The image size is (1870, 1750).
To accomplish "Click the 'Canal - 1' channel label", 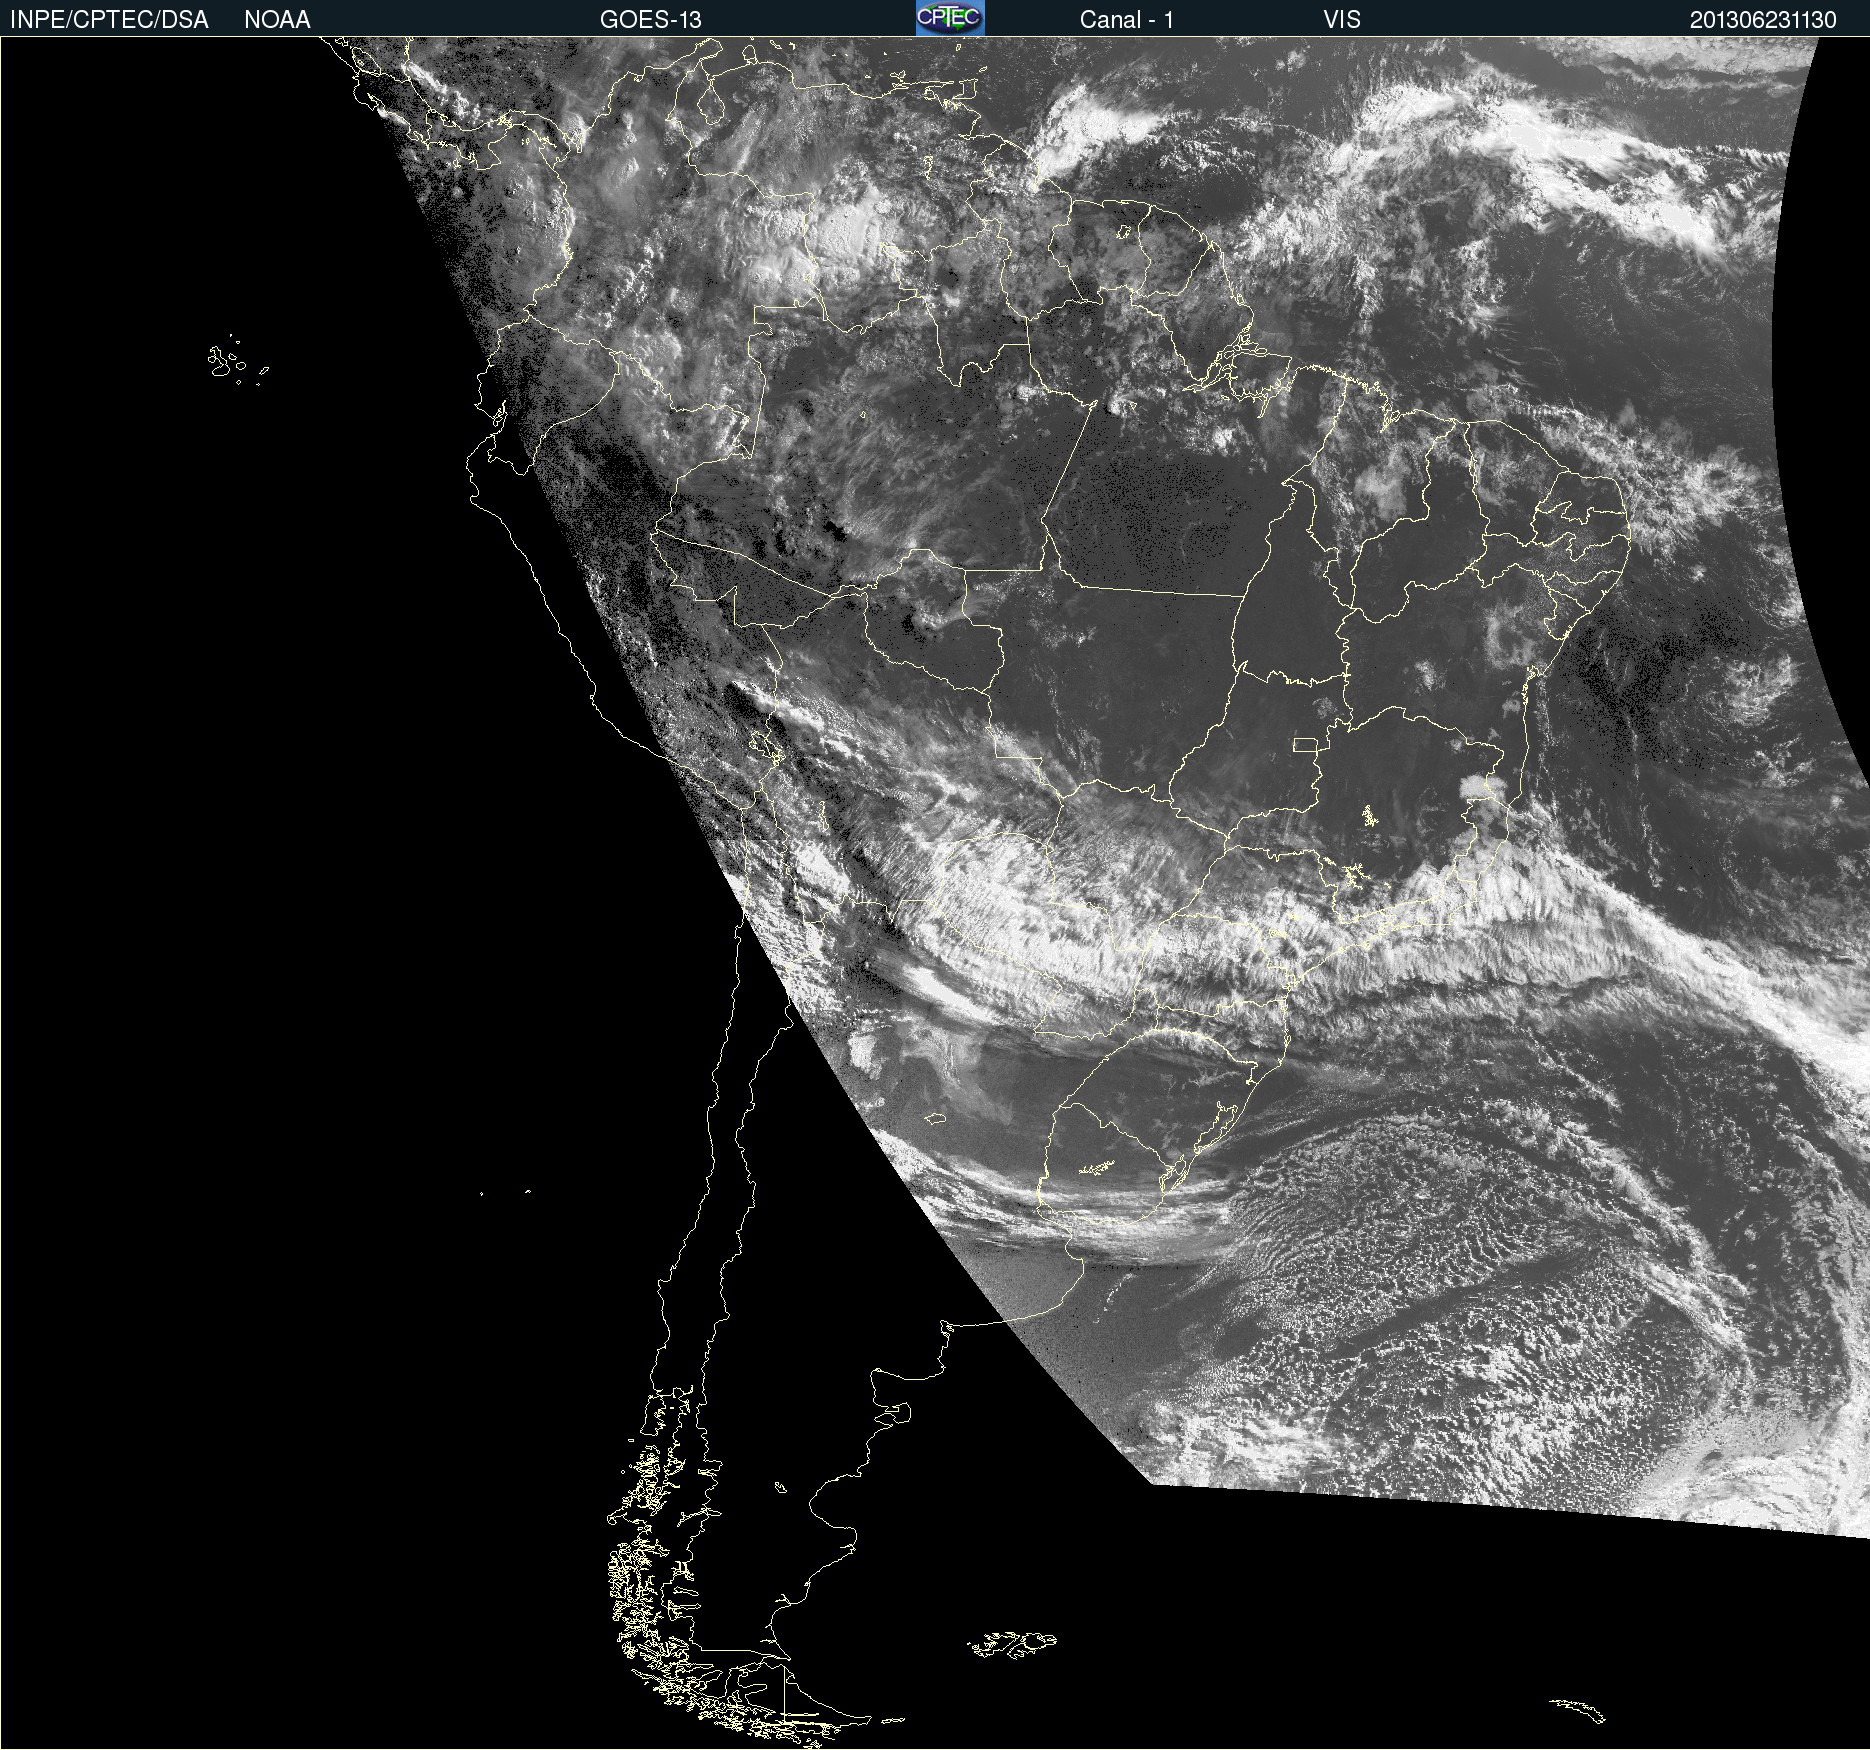I will click(1126, 20).
